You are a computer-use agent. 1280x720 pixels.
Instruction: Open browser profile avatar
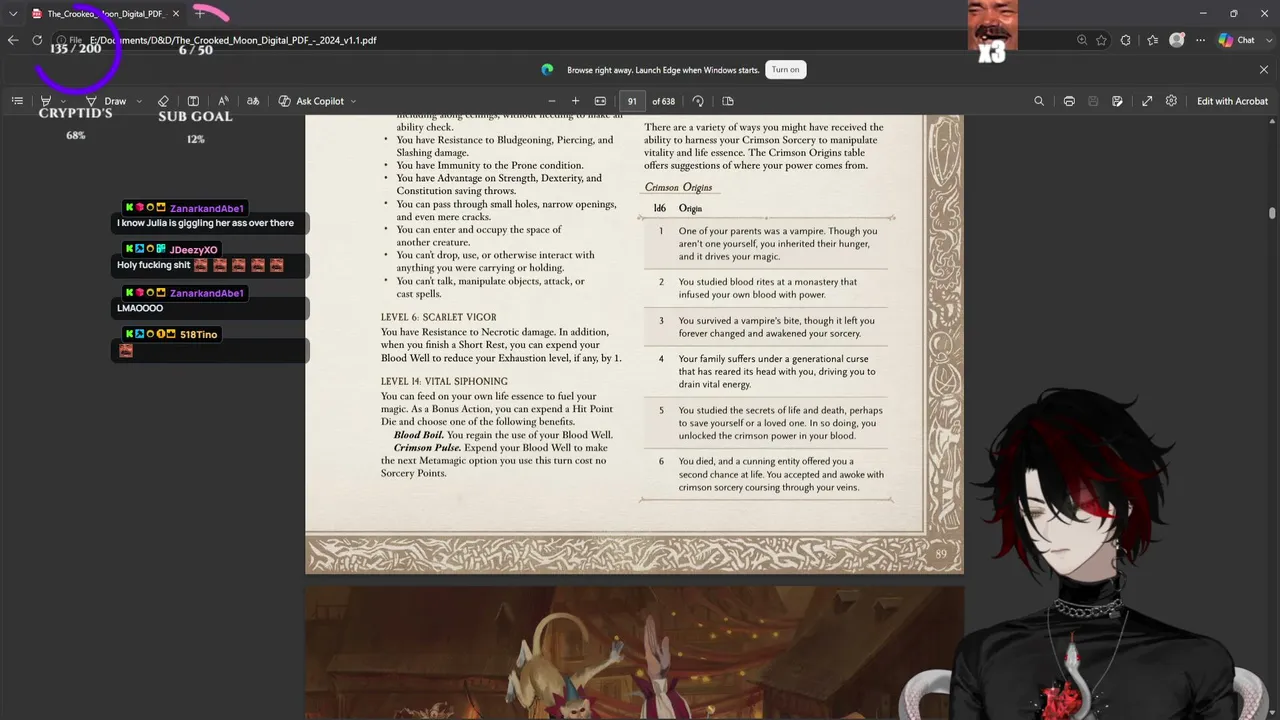(1177, 40)
